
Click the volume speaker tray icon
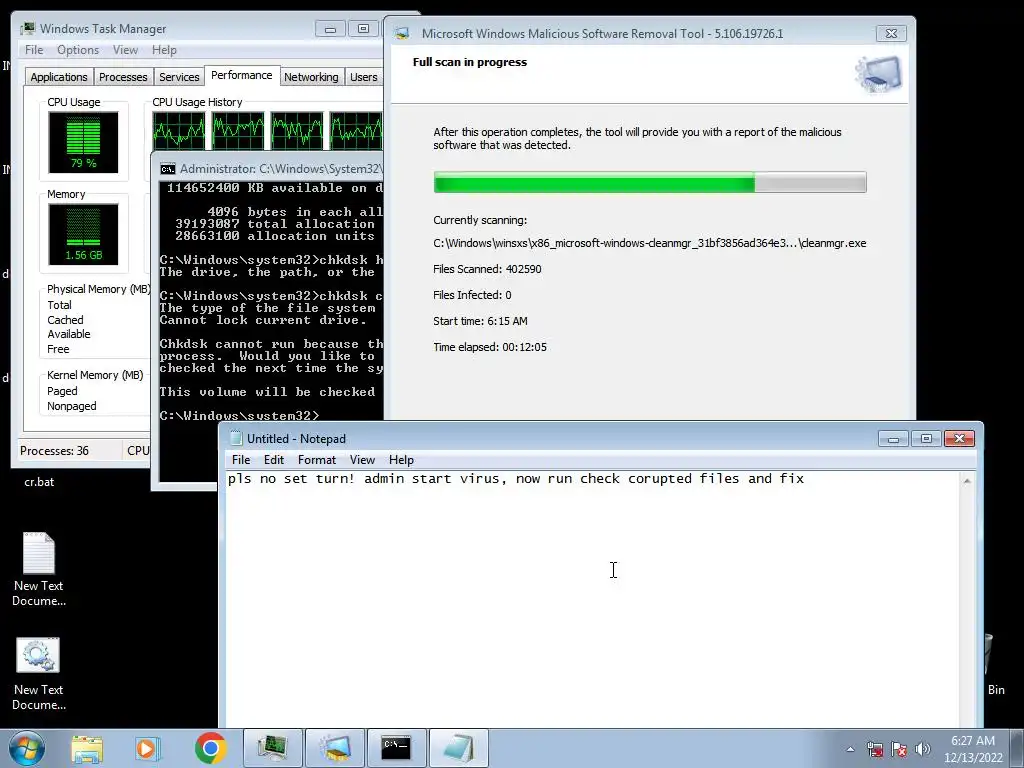pyautogui.click(x=922, y=749)
